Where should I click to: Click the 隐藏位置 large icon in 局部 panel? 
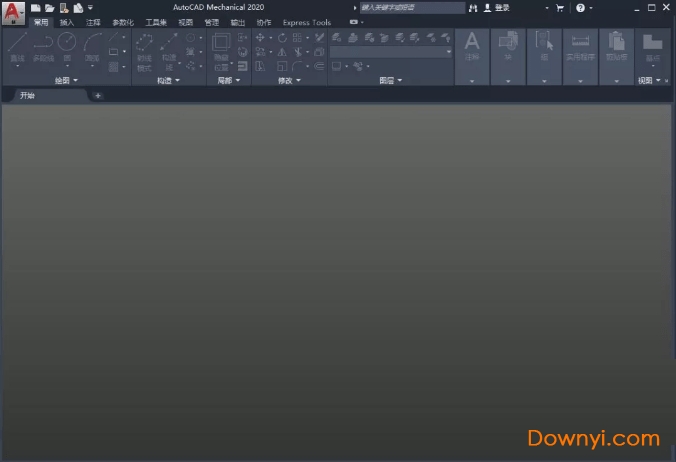[x=221, y=51]
